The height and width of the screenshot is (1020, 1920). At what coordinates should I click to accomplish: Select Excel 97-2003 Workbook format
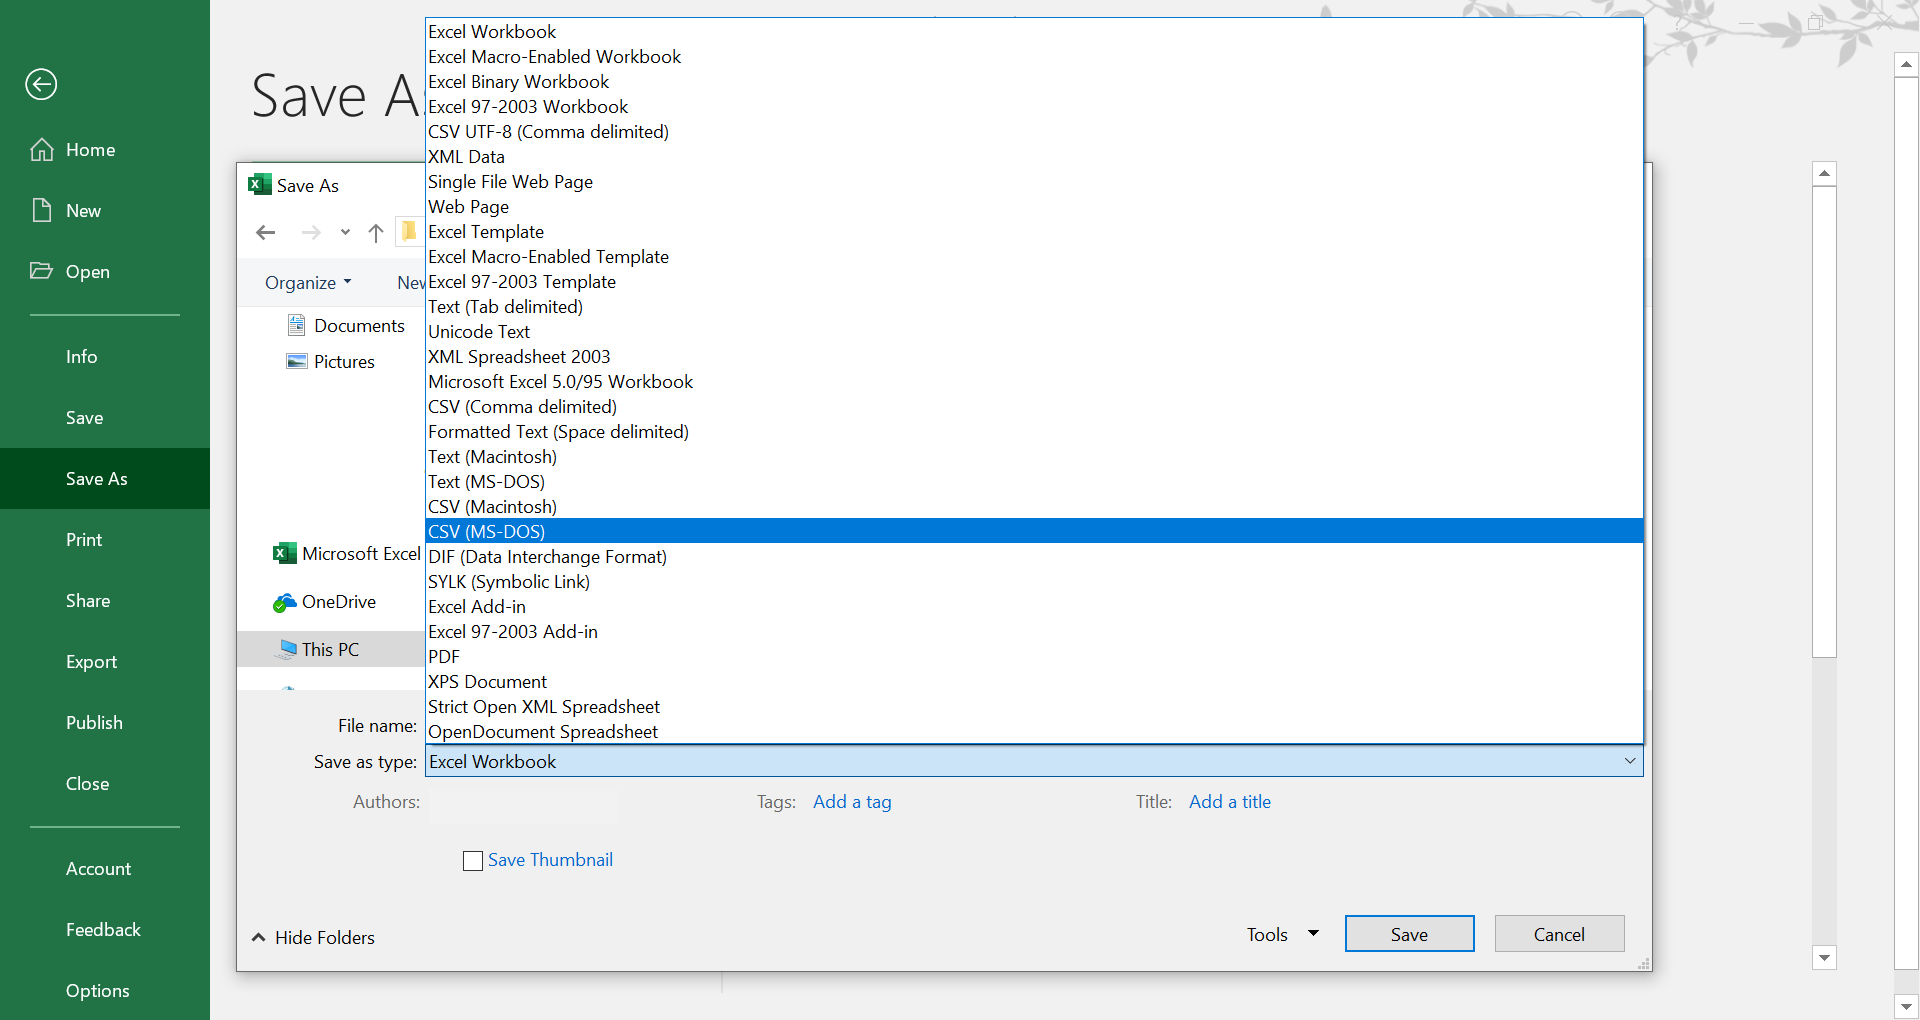click(x=1034, y=106)
